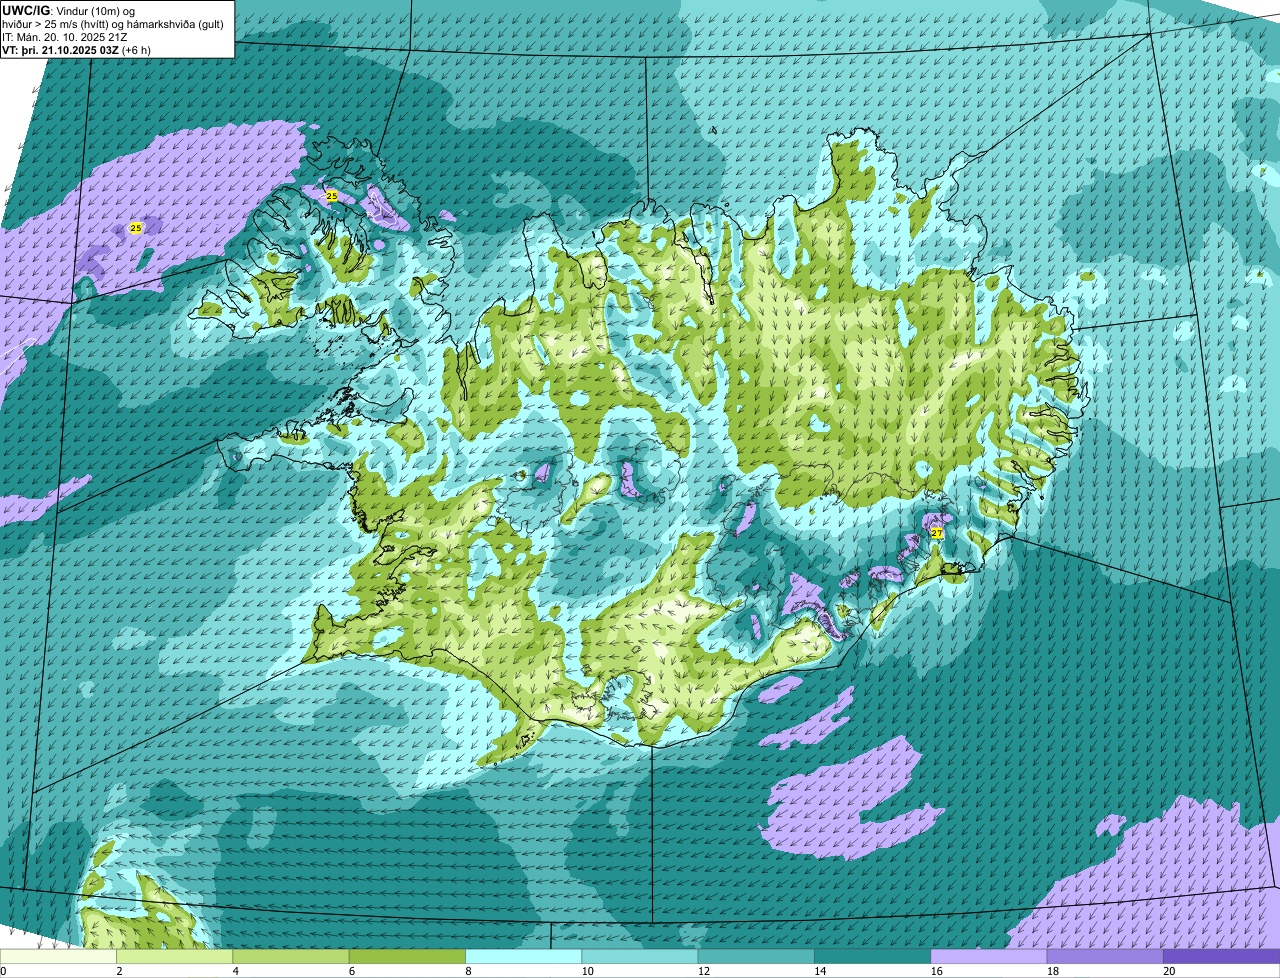This screenshot has width=1280, height=978.
Task: Click the scale label "4"
Action: click(x=236, y=971)
